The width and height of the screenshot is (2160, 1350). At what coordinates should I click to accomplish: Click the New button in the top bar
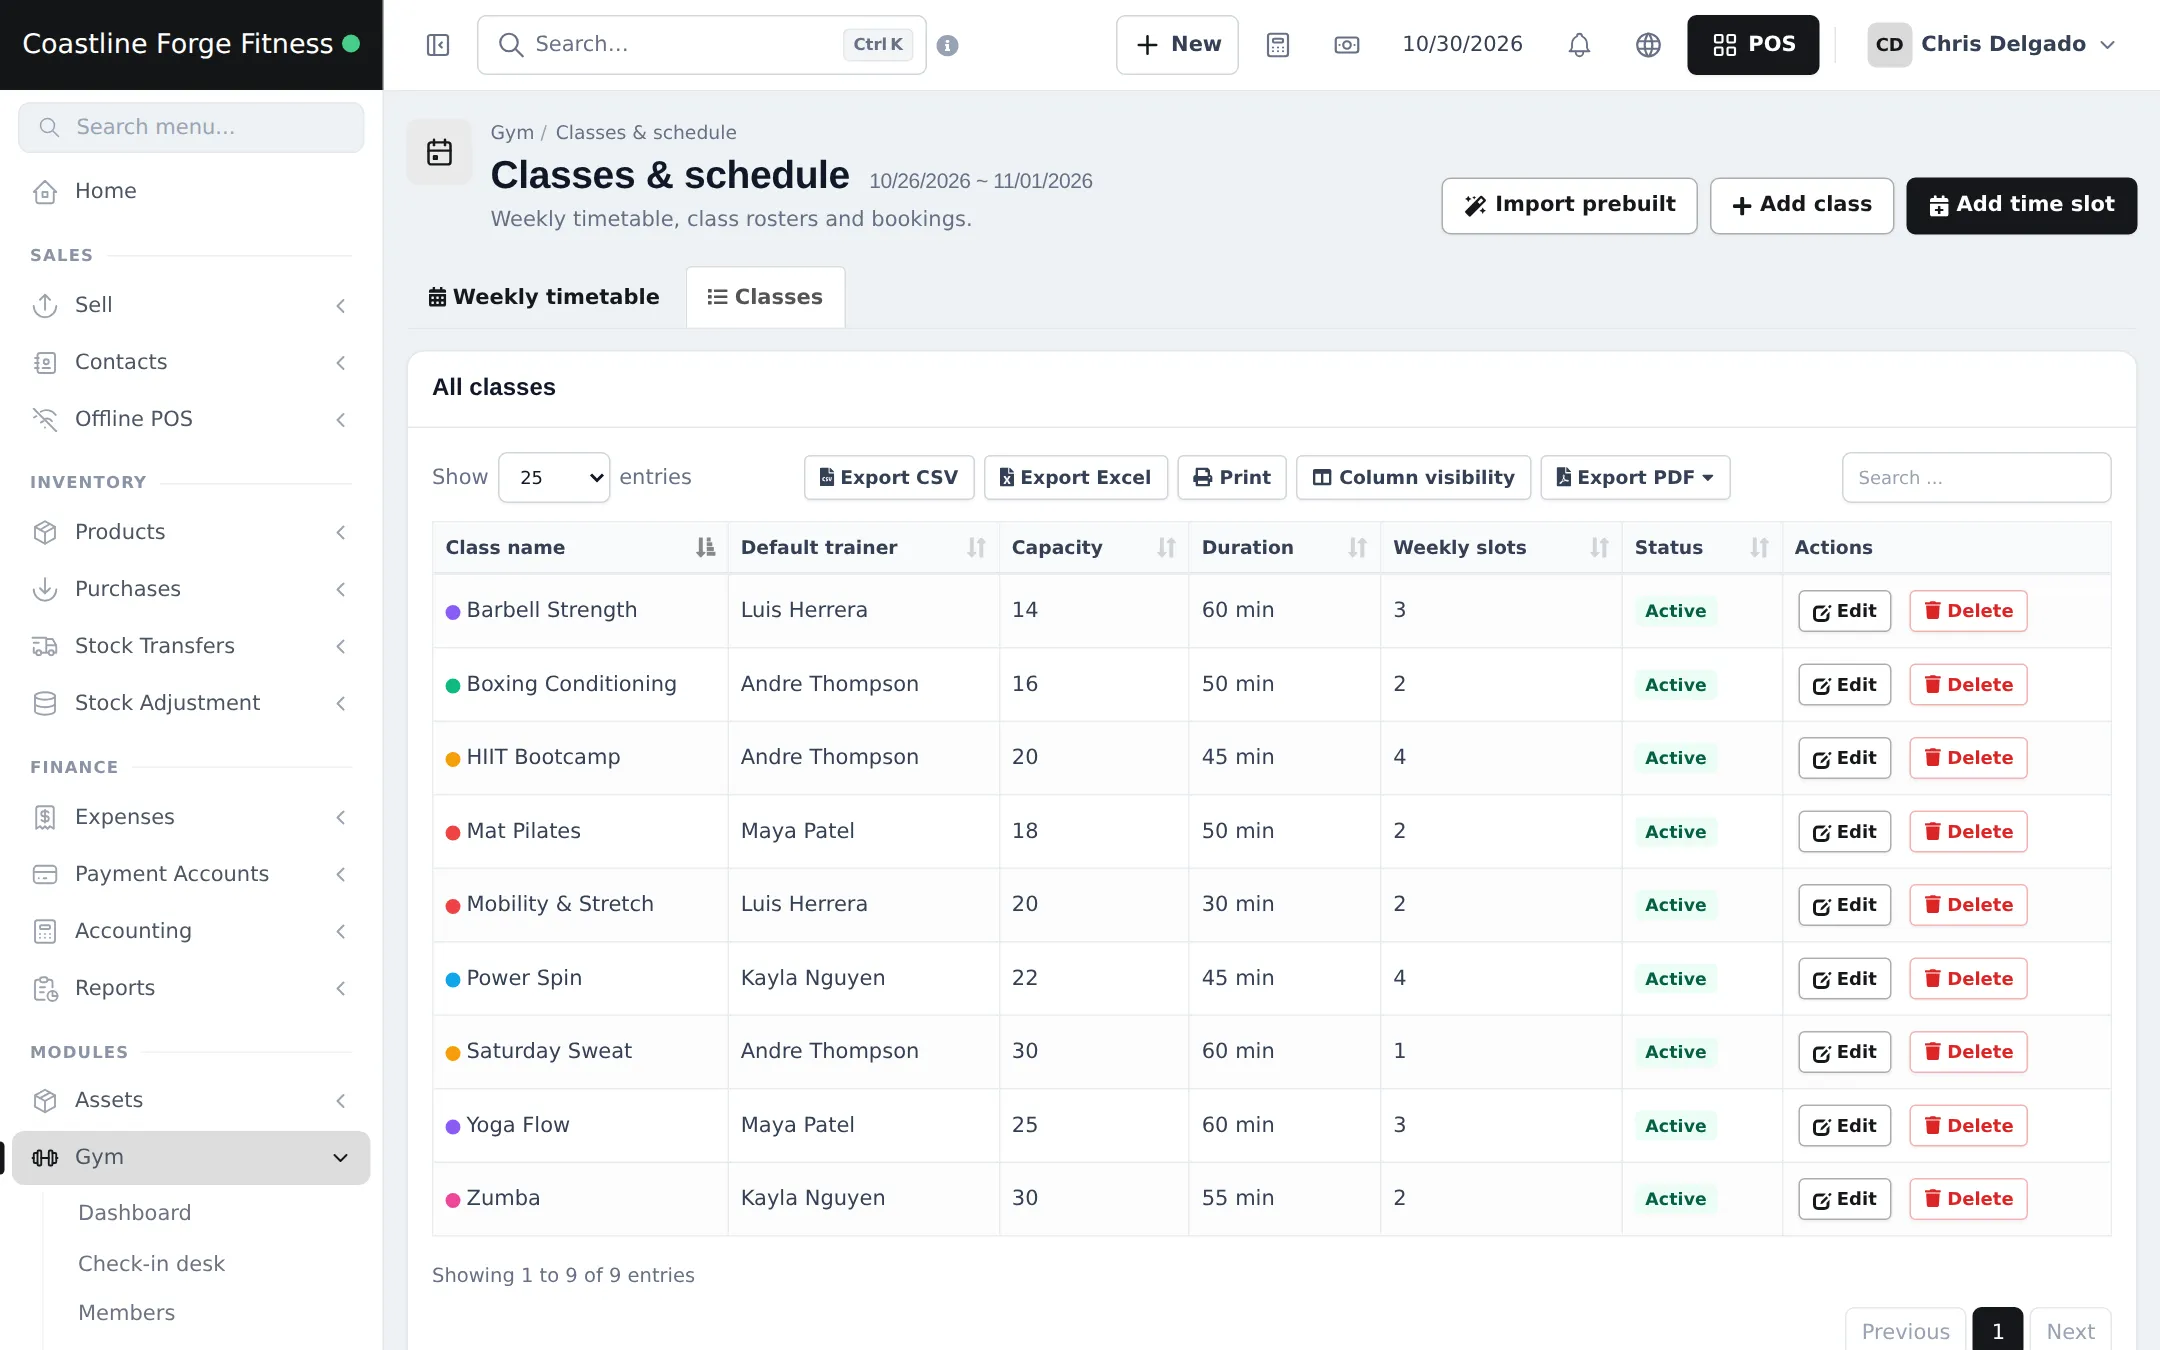[1177, 45]
